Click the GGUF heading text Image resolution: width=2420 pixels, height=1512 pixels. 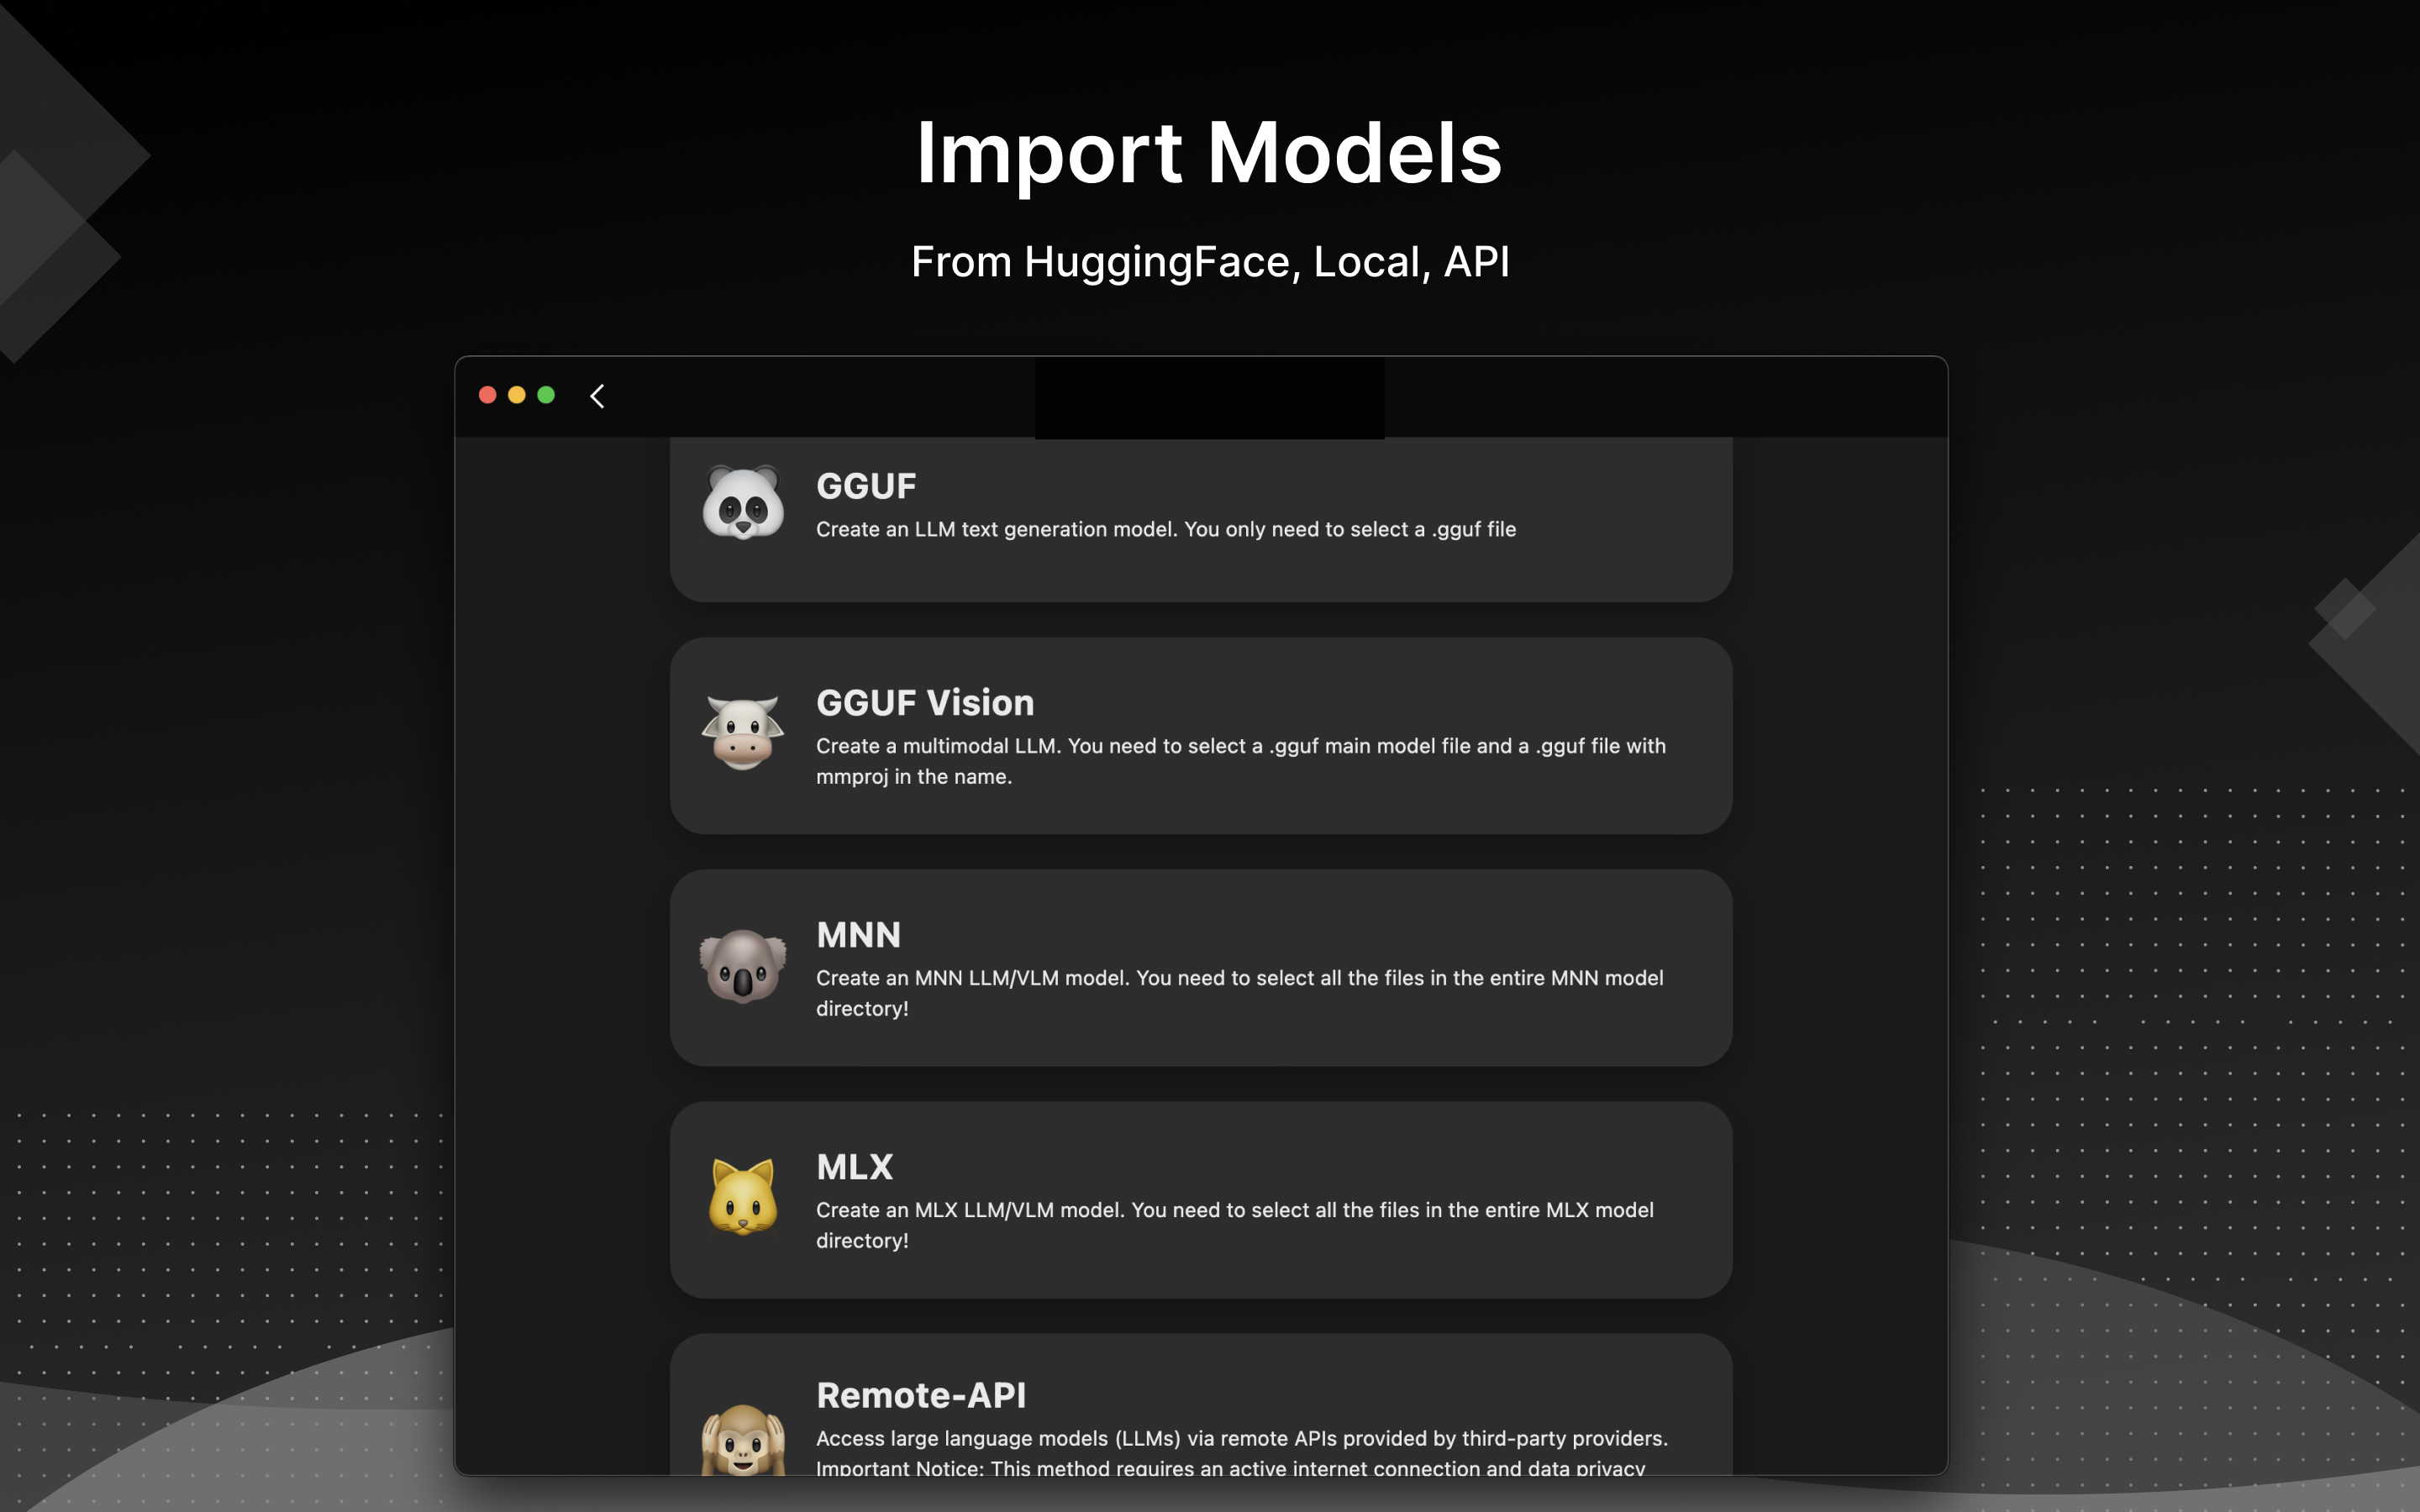866,486
